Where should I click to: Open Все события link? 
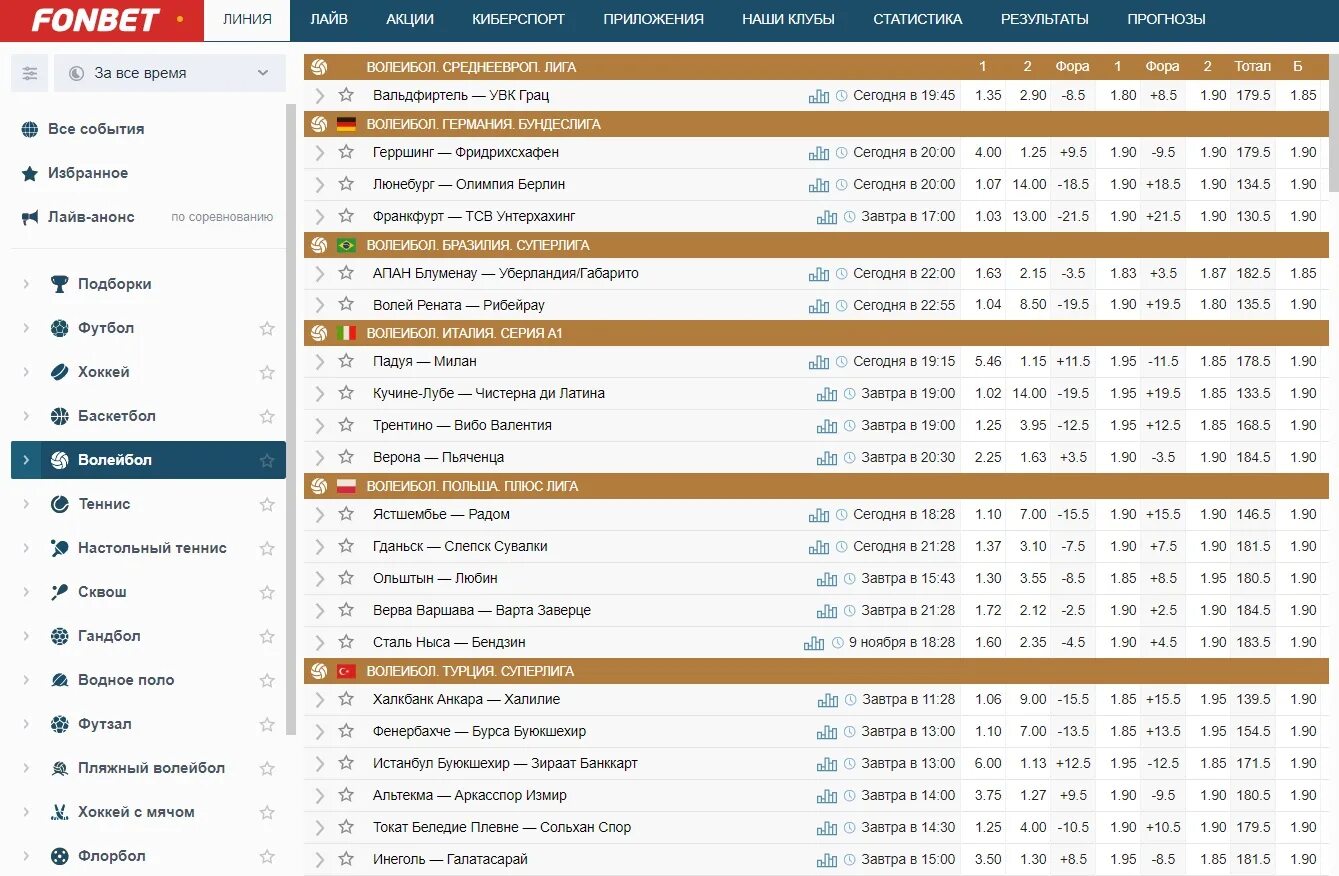pyautogui.click(x=96, y=129)
